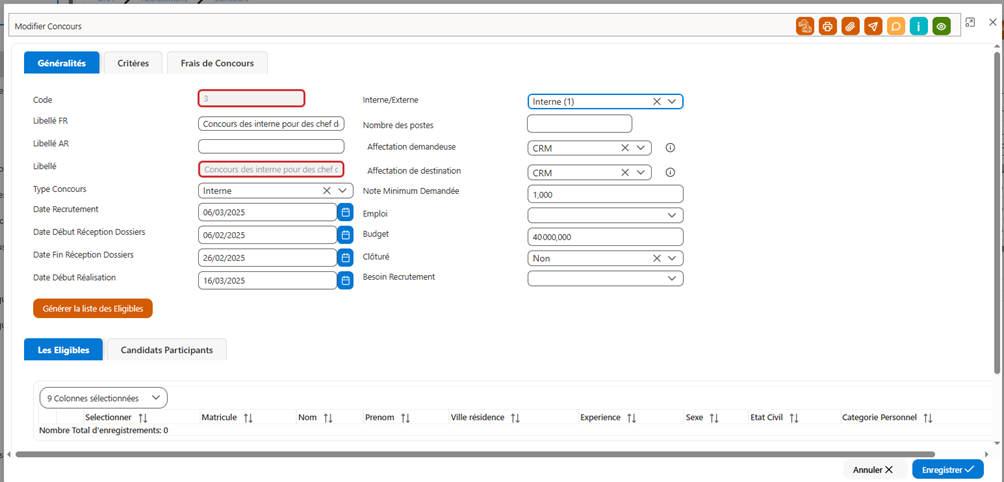Clear the Type Concours Interne value
This screenshot has height=482, width=1004.
tap(327, 190)
